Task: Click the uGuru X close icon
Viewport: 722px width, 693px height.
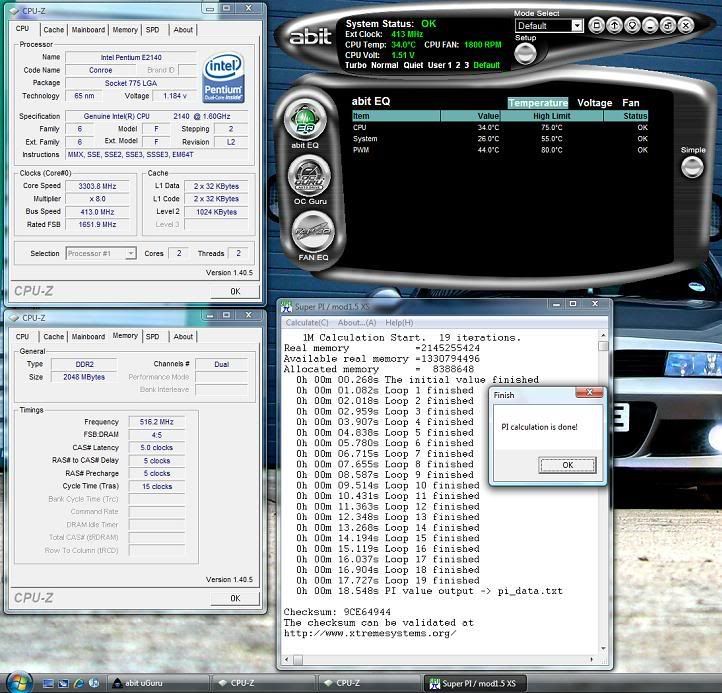Action: click(x=686, y=25)
